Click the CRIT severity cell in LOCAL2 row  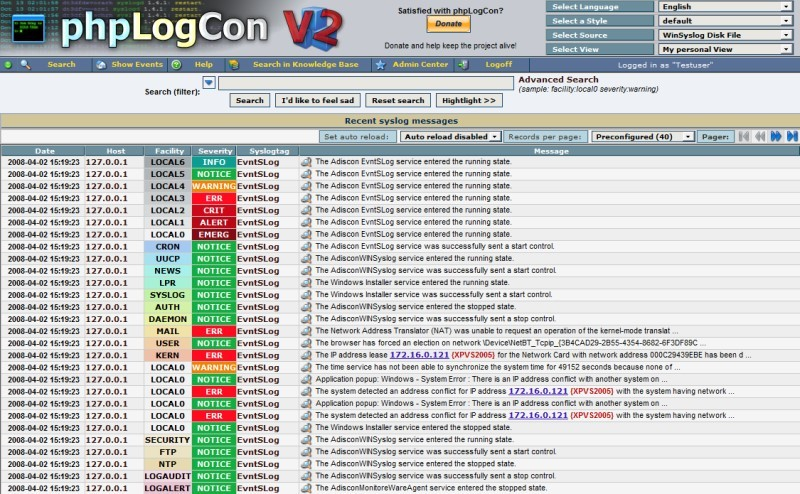pos(214,210)
